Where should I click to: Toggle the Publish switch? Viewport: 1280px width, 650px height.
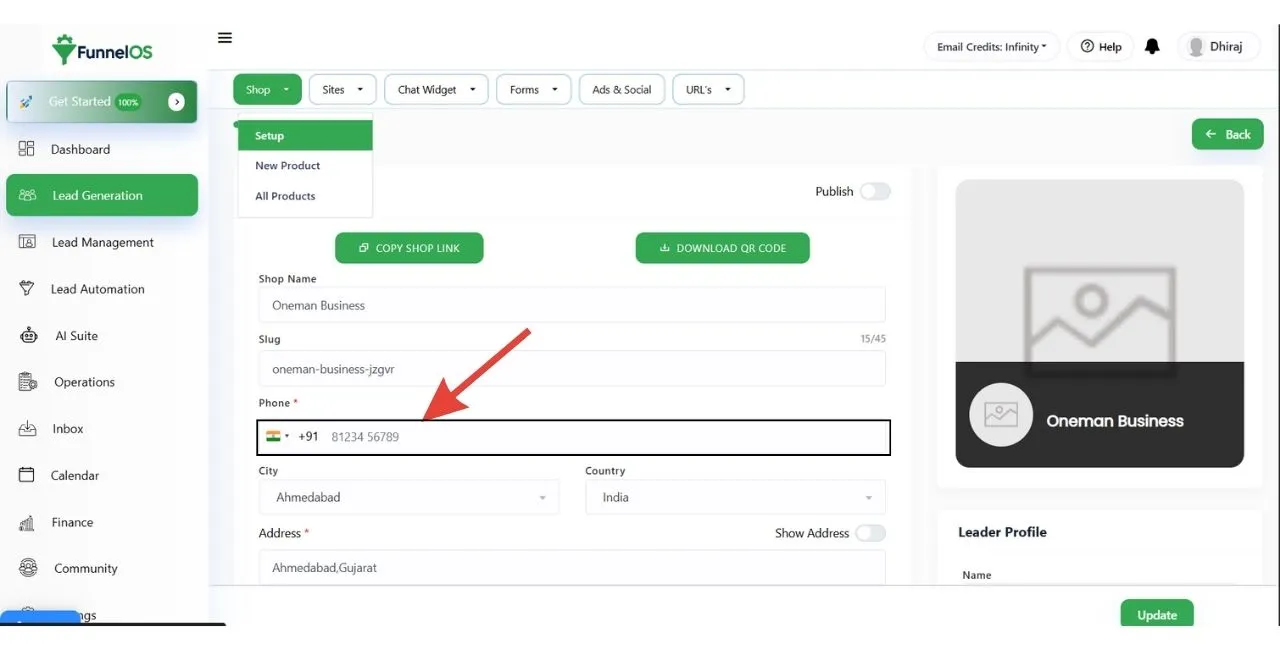pyautogui.click(x=874, y=192)
